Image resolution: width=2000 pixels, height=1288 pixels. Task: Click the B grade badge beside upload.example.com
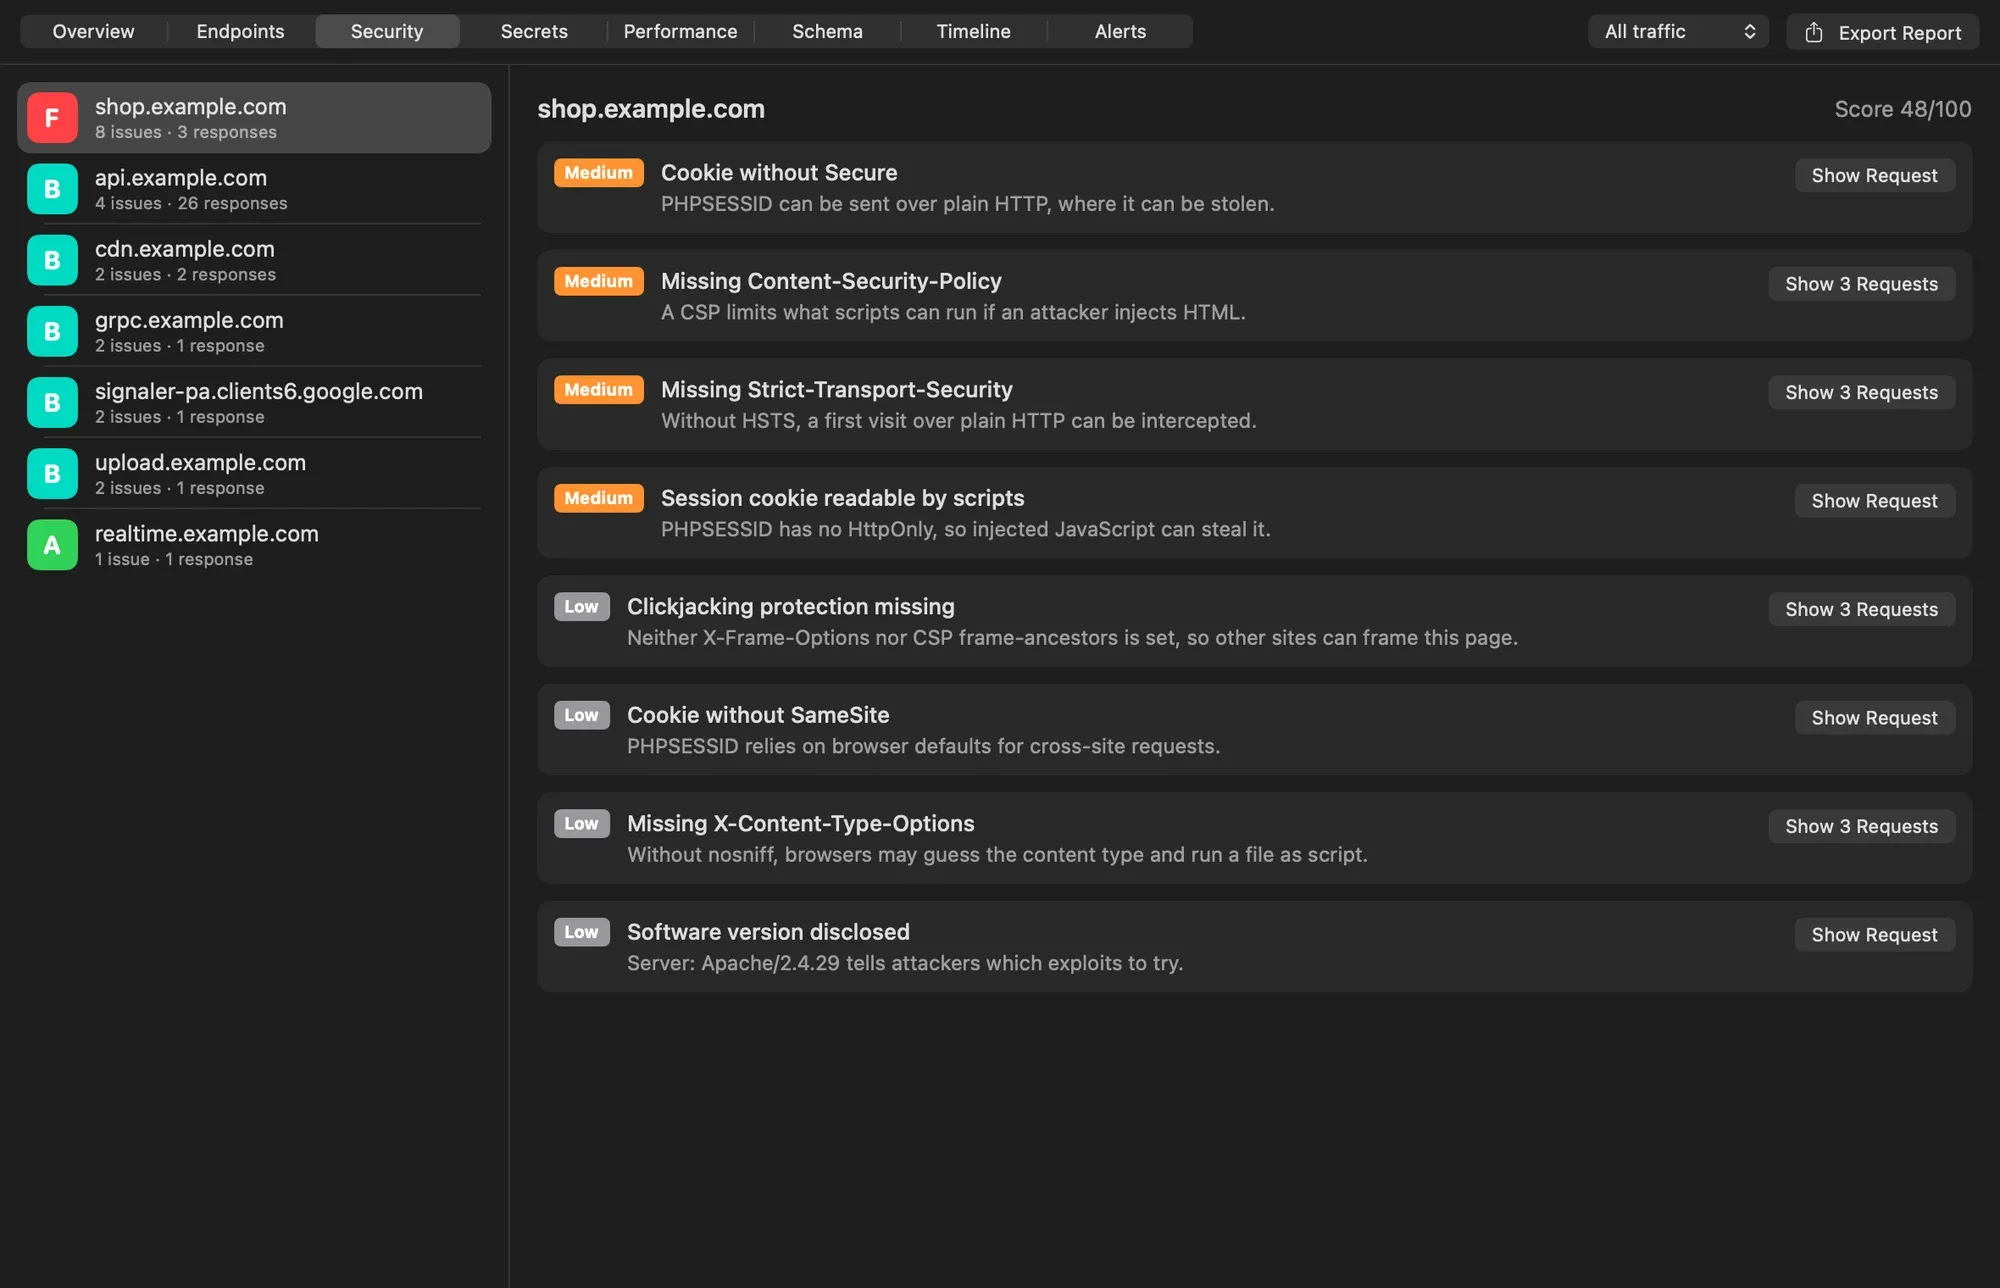click(52, 473)
